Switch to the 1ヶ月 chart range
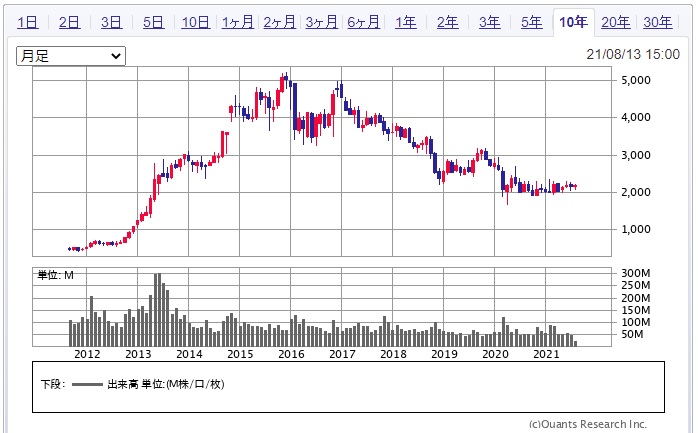Screen dimensions: 698x433 tap(238, 22)
